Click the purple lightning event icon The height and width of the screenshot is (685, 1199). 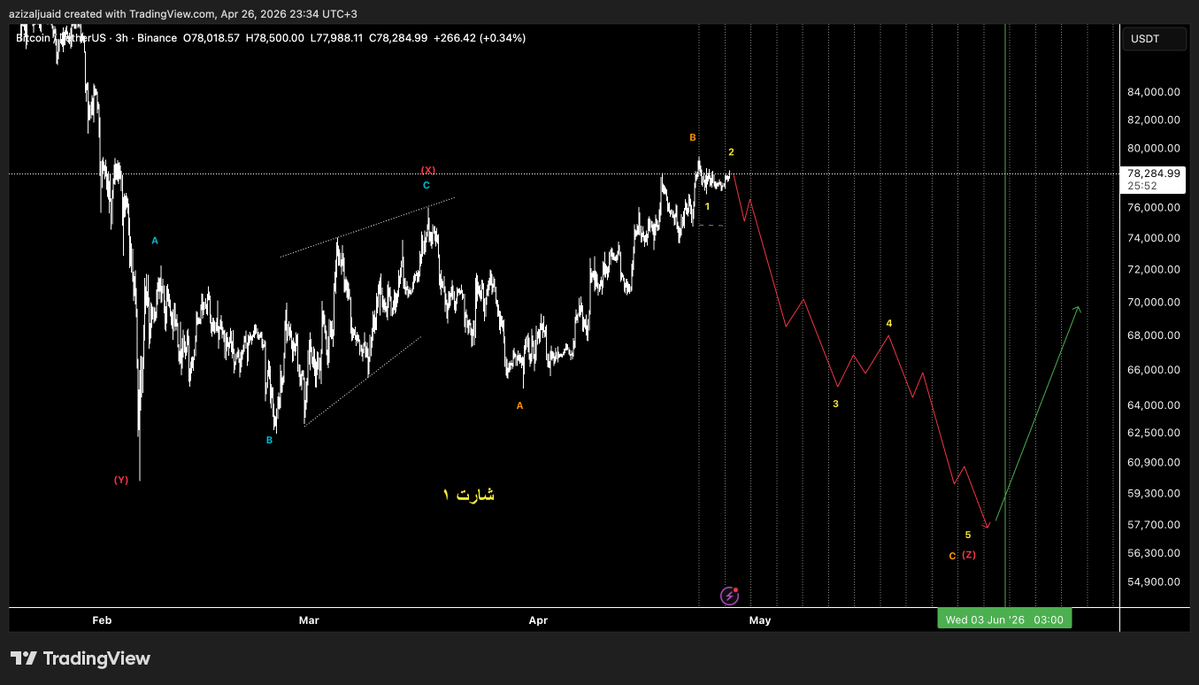coord(729,596)
